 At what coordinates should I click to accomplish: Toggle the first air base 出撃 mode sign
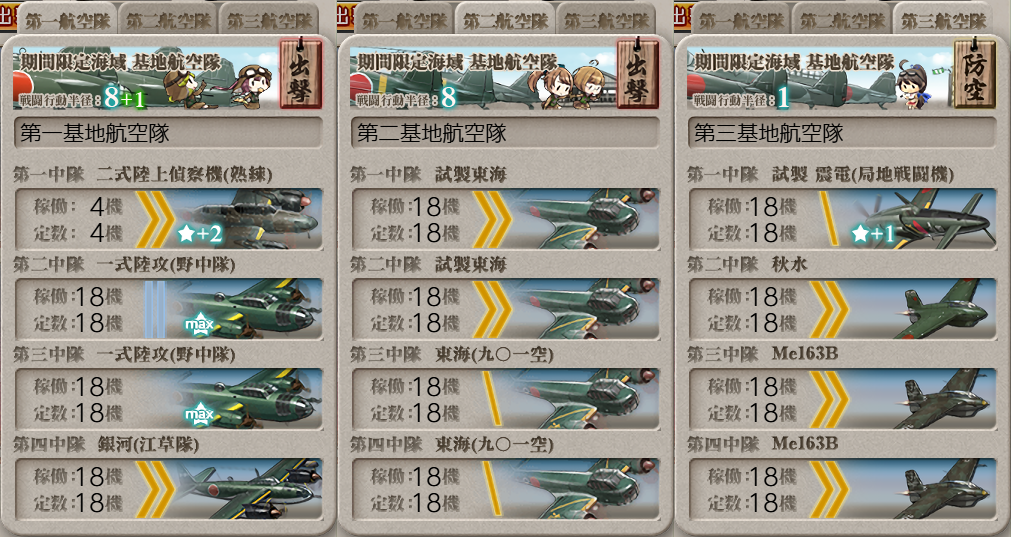coord(300,73)
